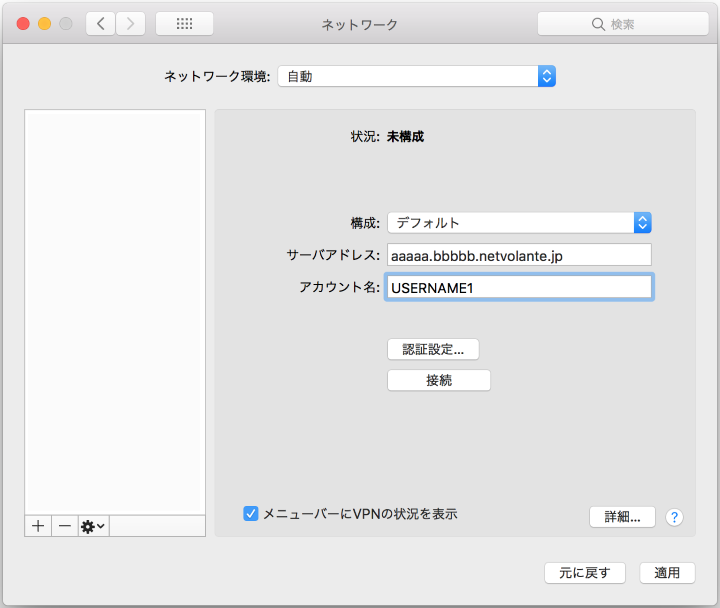Expand the 構成 デフォルト dropdown

tap(520, 222)
